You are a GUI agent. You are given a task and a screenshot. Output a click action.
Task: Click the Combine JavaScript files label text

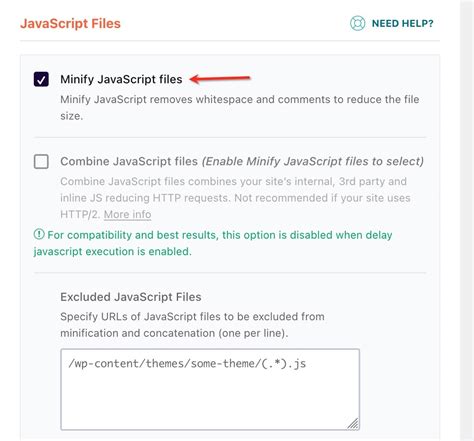pyautogui.click(x=129, y=161)
